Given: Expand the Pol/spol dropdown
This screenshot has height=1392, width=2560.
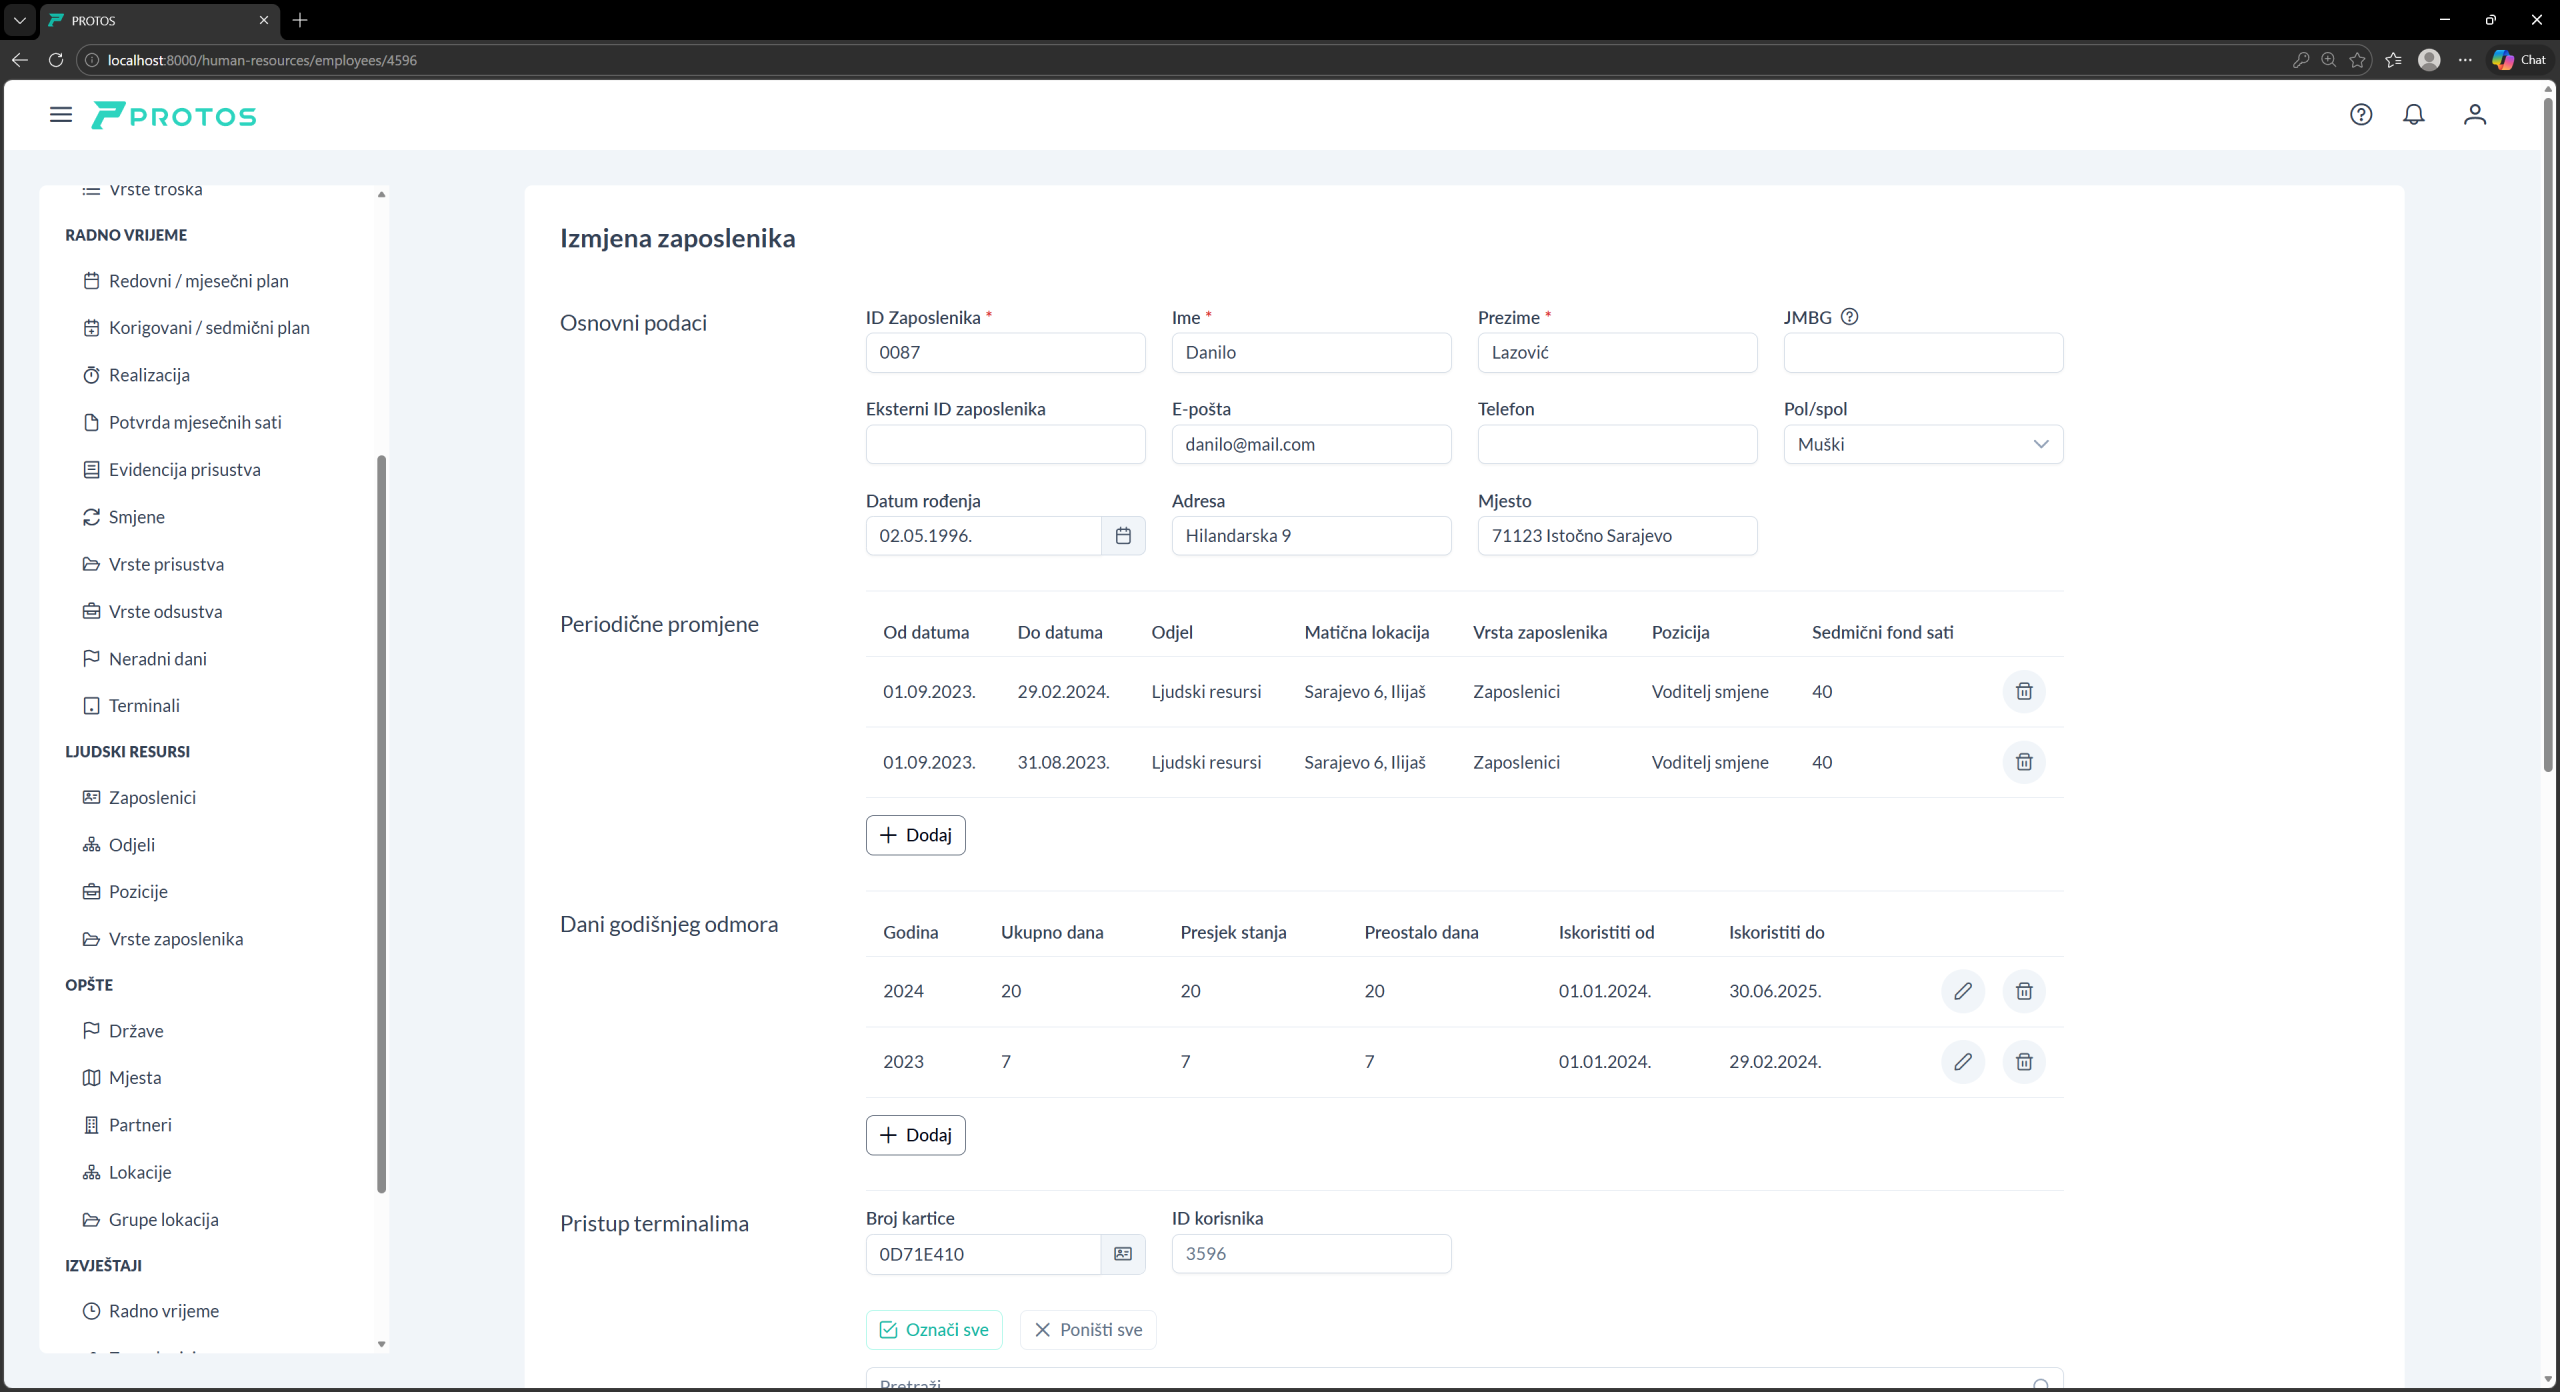Looking at the screenshot, I should pyautogui.click(x=1922, y=444).
